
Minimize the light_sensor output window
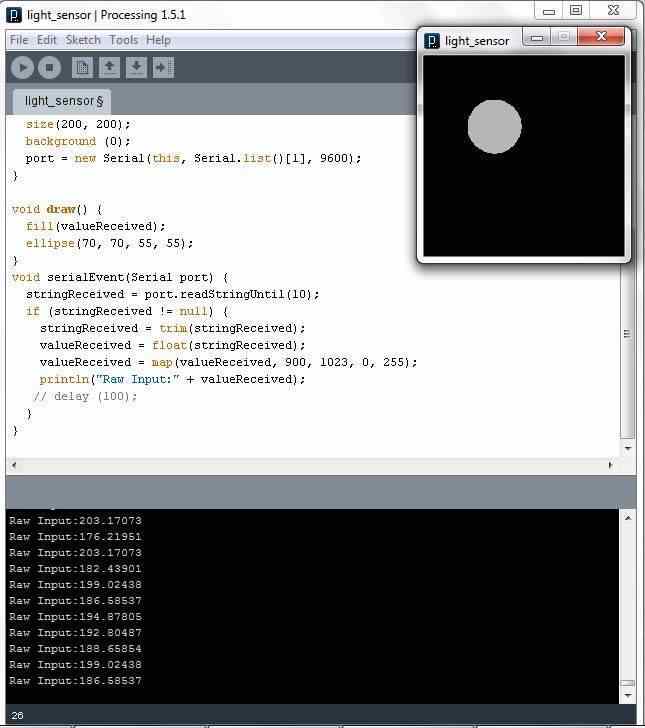coord(537,37)
